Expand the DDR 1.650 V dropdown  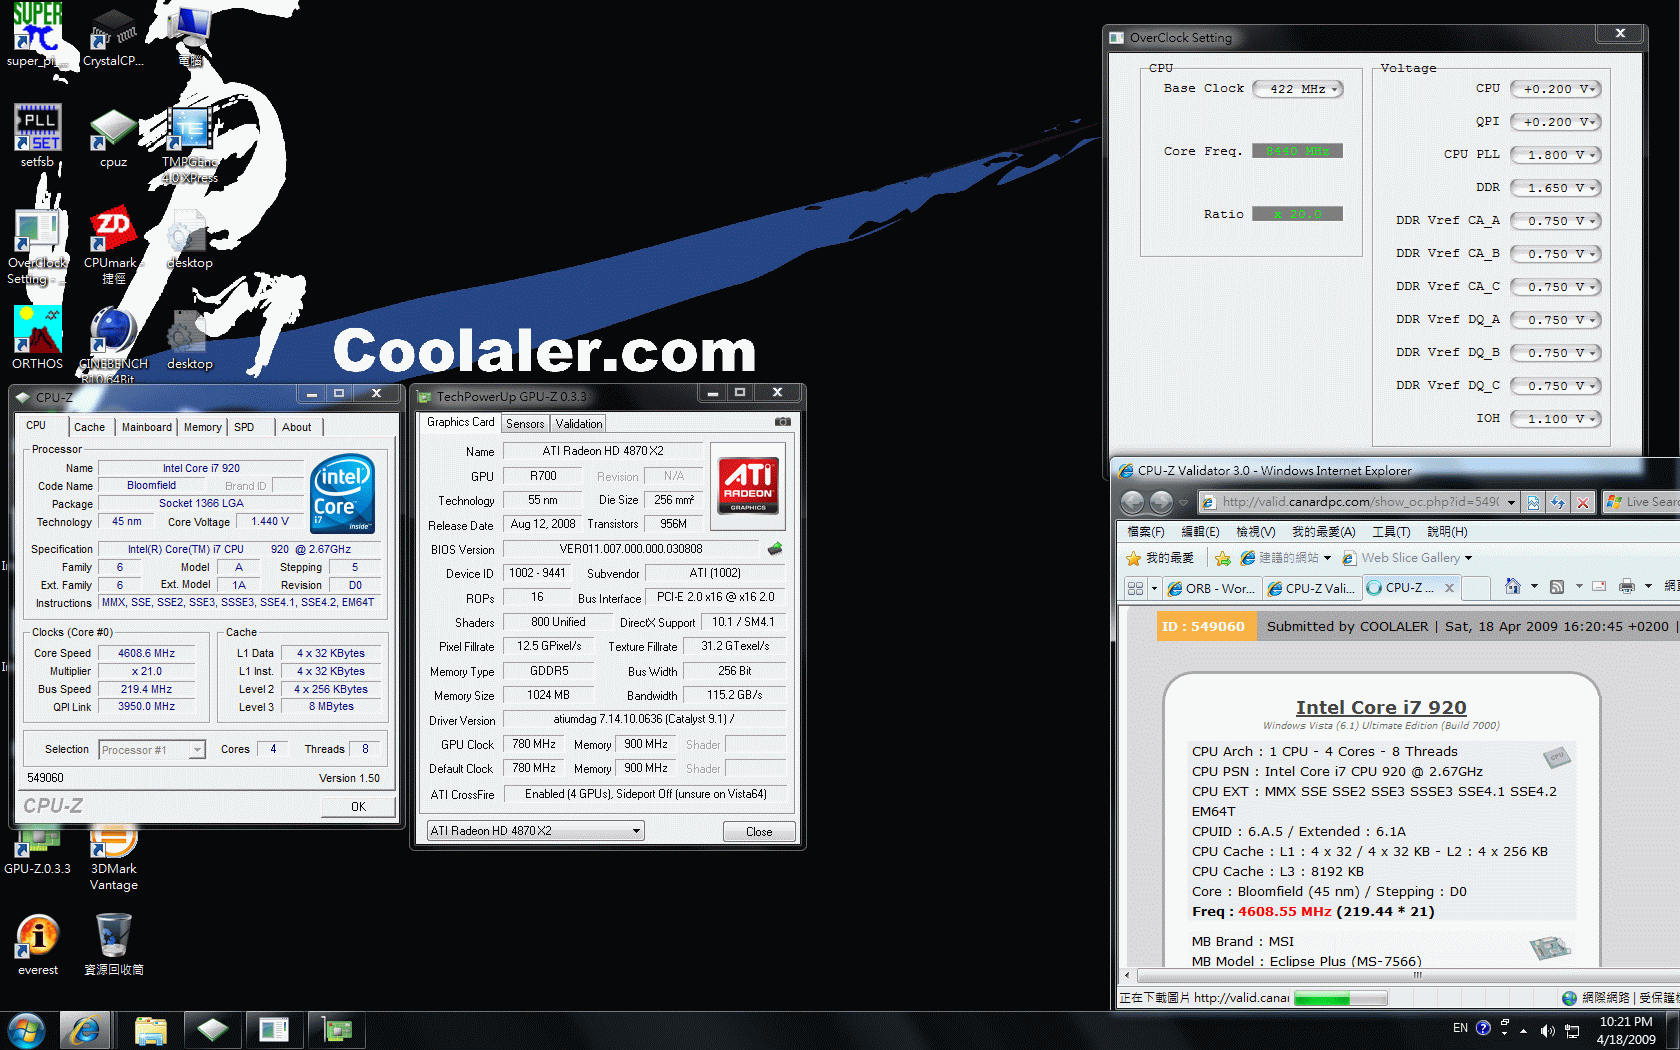[x=1556, y=188]
